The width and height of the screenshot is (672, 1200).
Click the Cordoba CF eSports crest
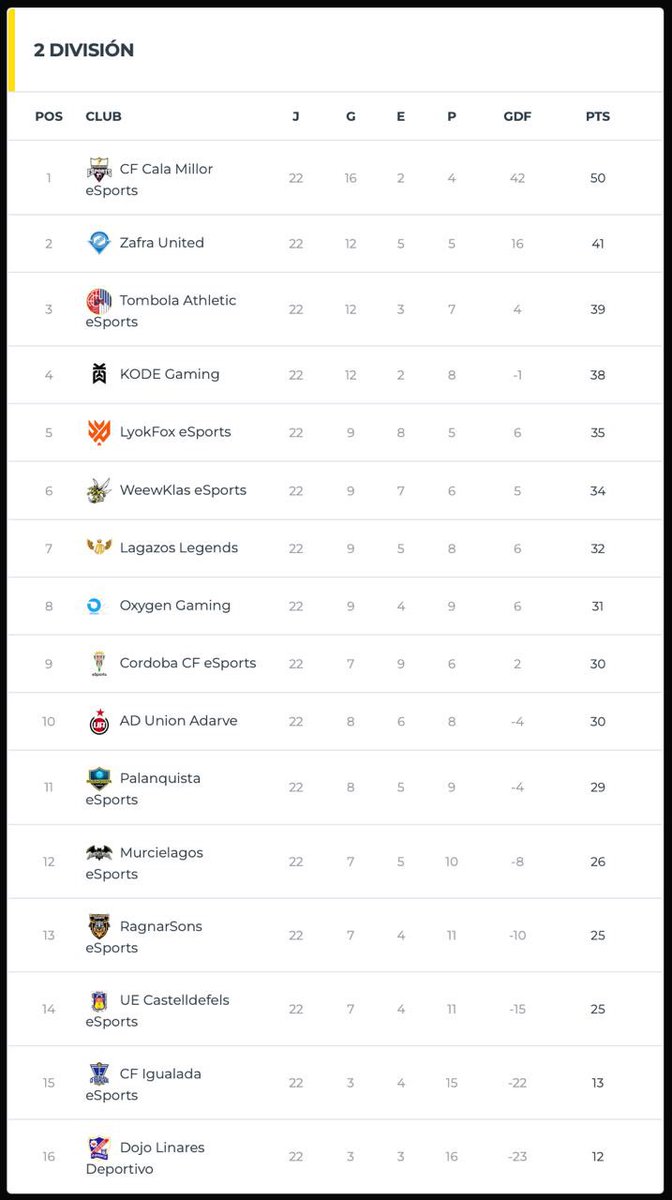[99, 663]
